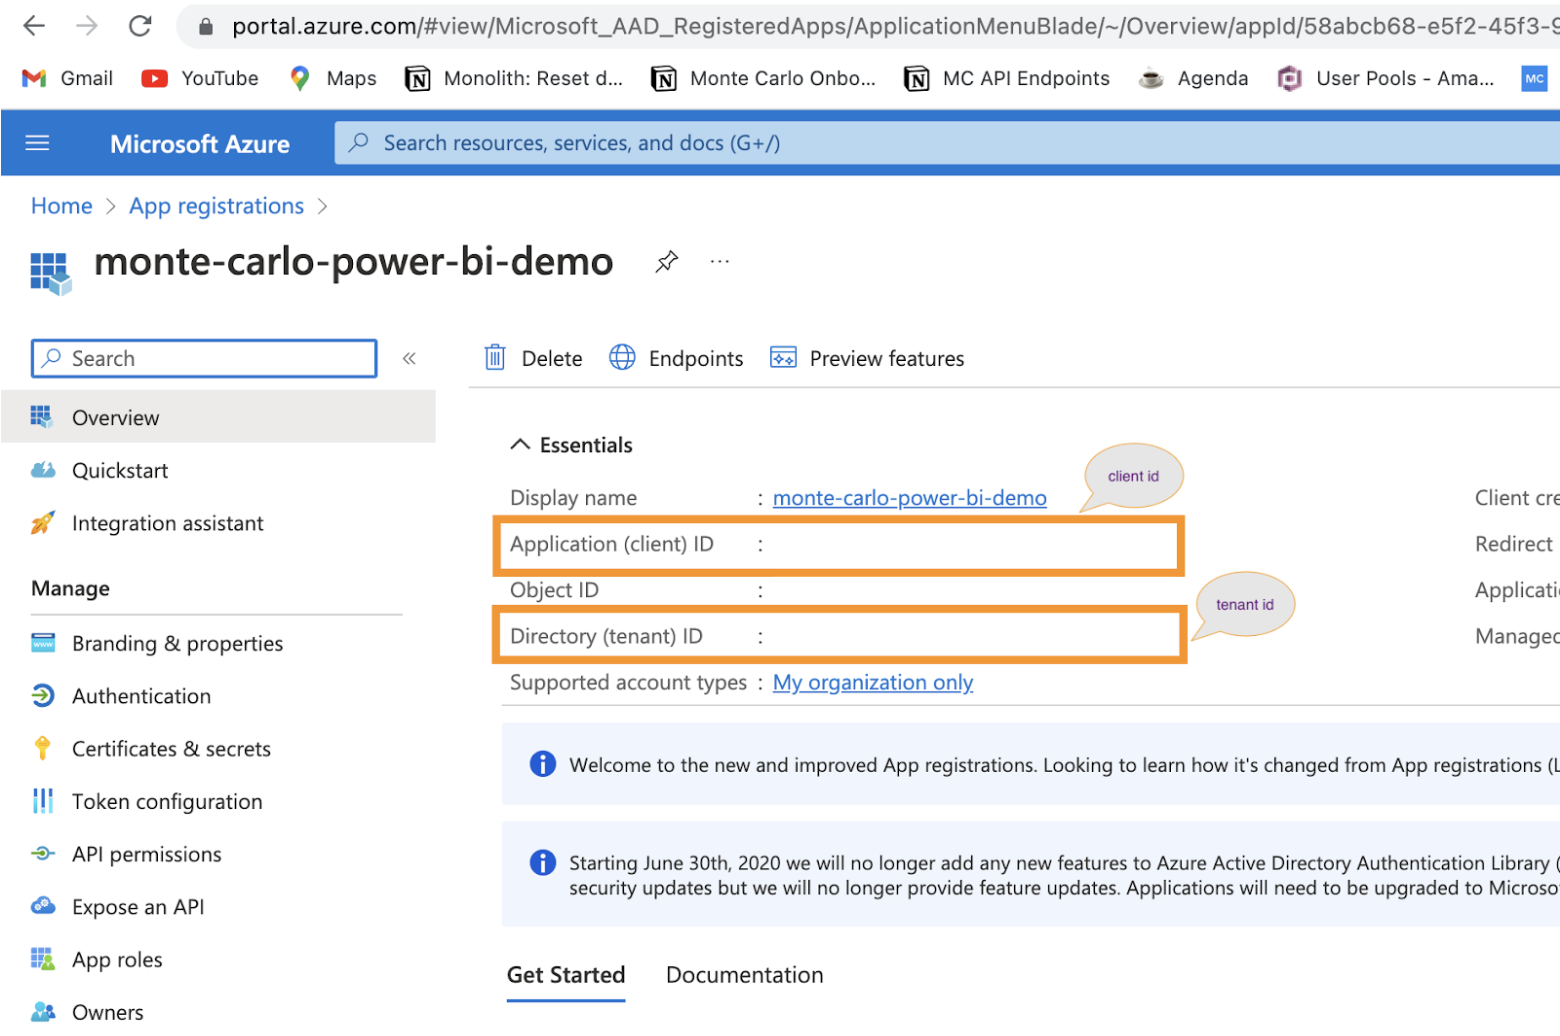
Task: Select the Get Started tab
Action: point(566,975)
